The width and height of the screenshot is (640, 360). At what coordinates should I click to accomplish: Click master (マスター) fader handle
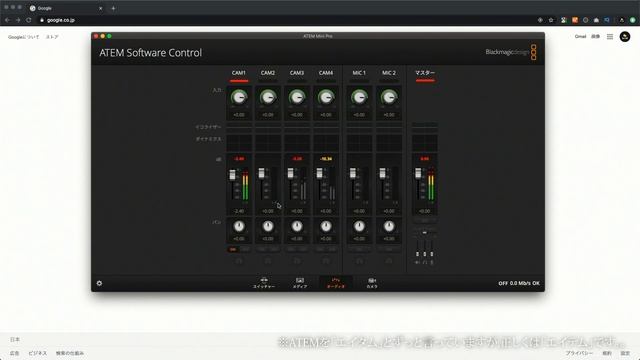(x=418, y=173)
